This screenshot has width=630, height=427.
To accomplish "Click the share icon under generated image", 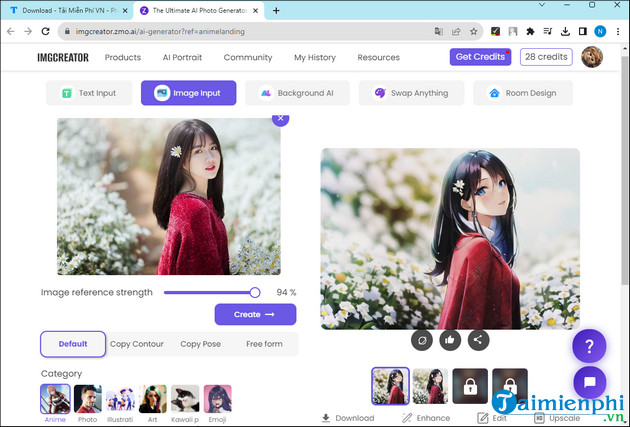I will [x=478, y=340].
